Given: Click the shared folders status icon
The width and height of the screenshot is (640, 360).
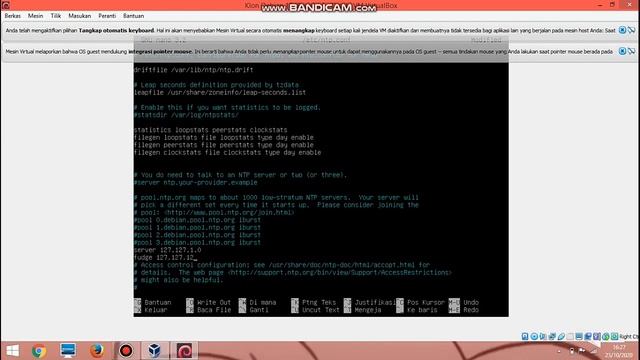Looking at the screenshot, I should (x=571, y=336).
